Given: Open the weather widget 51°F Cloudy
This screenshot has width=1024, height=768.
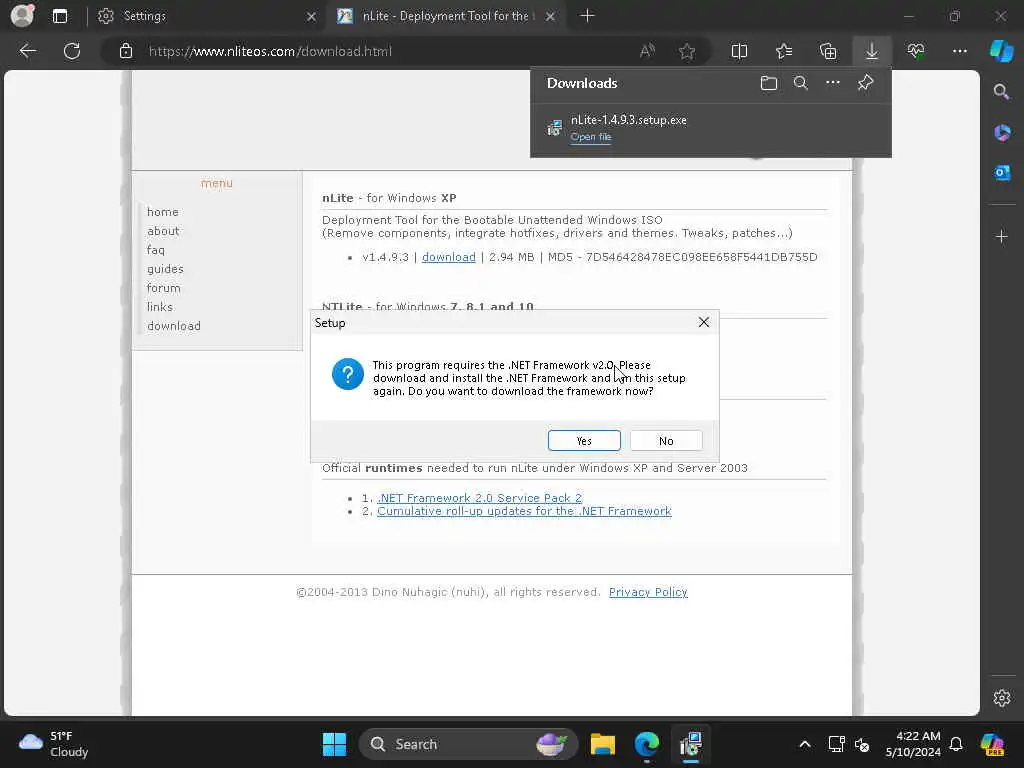Looking at the screenshot, I should coord(54,744).
